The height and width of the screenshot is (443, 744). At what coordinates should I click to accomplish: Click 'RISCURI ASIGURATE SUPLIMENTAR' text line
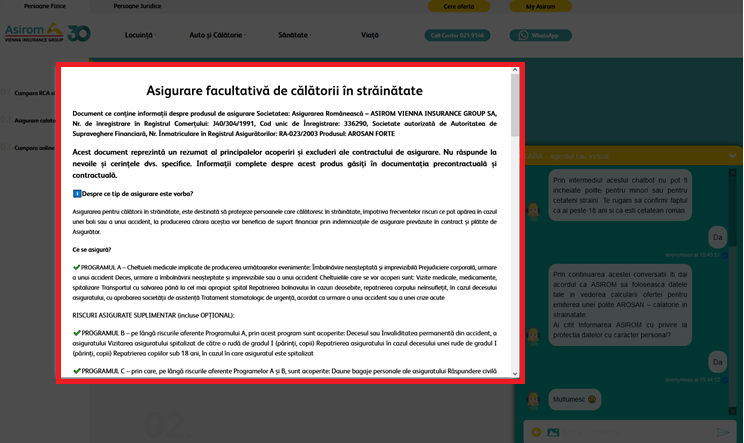[x=153, y=315]
